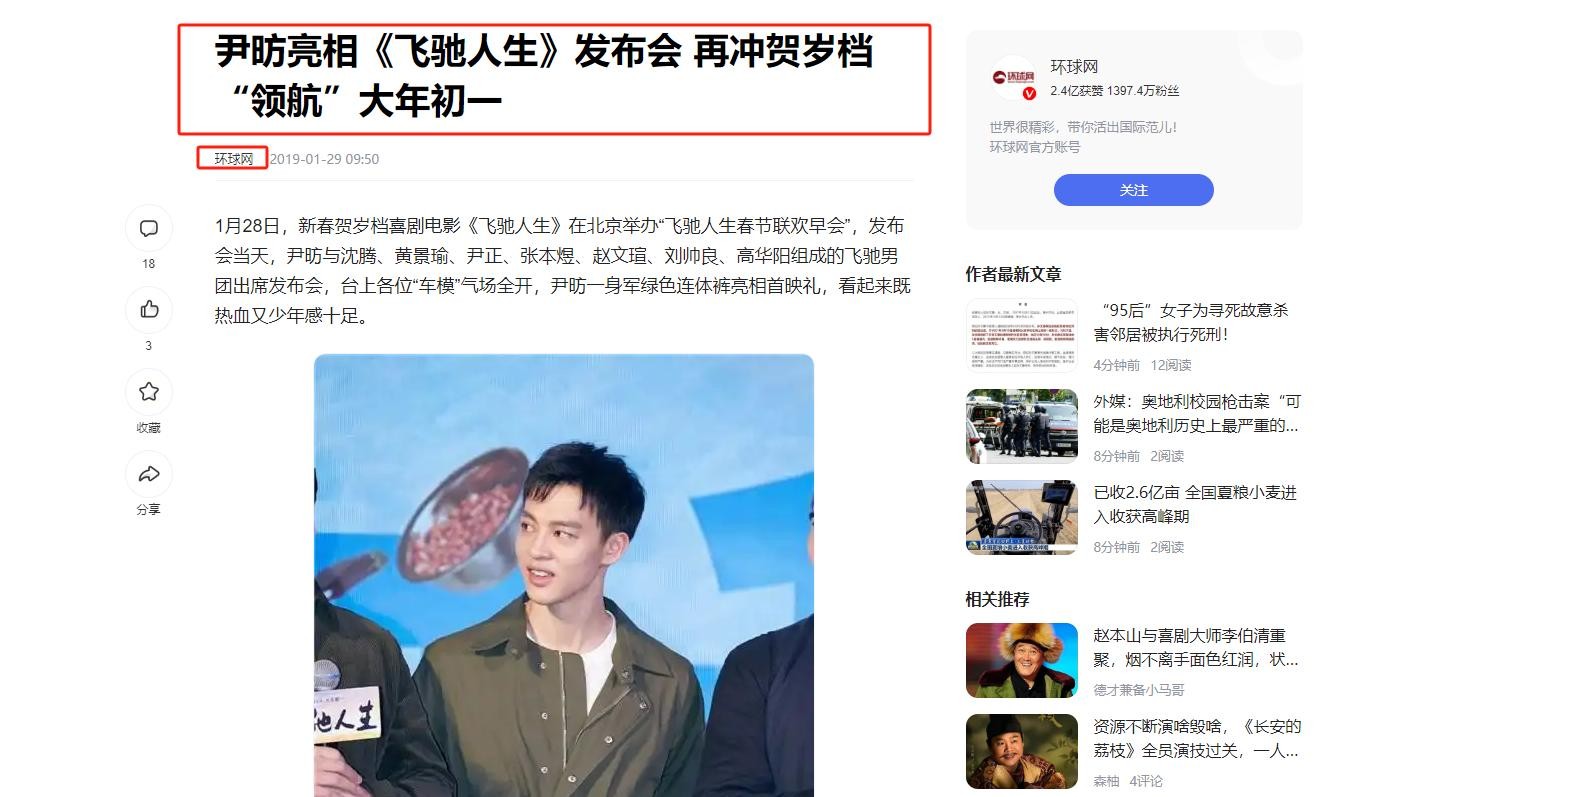
Task: Click the police photo thumbnail
Action: 1021,426
